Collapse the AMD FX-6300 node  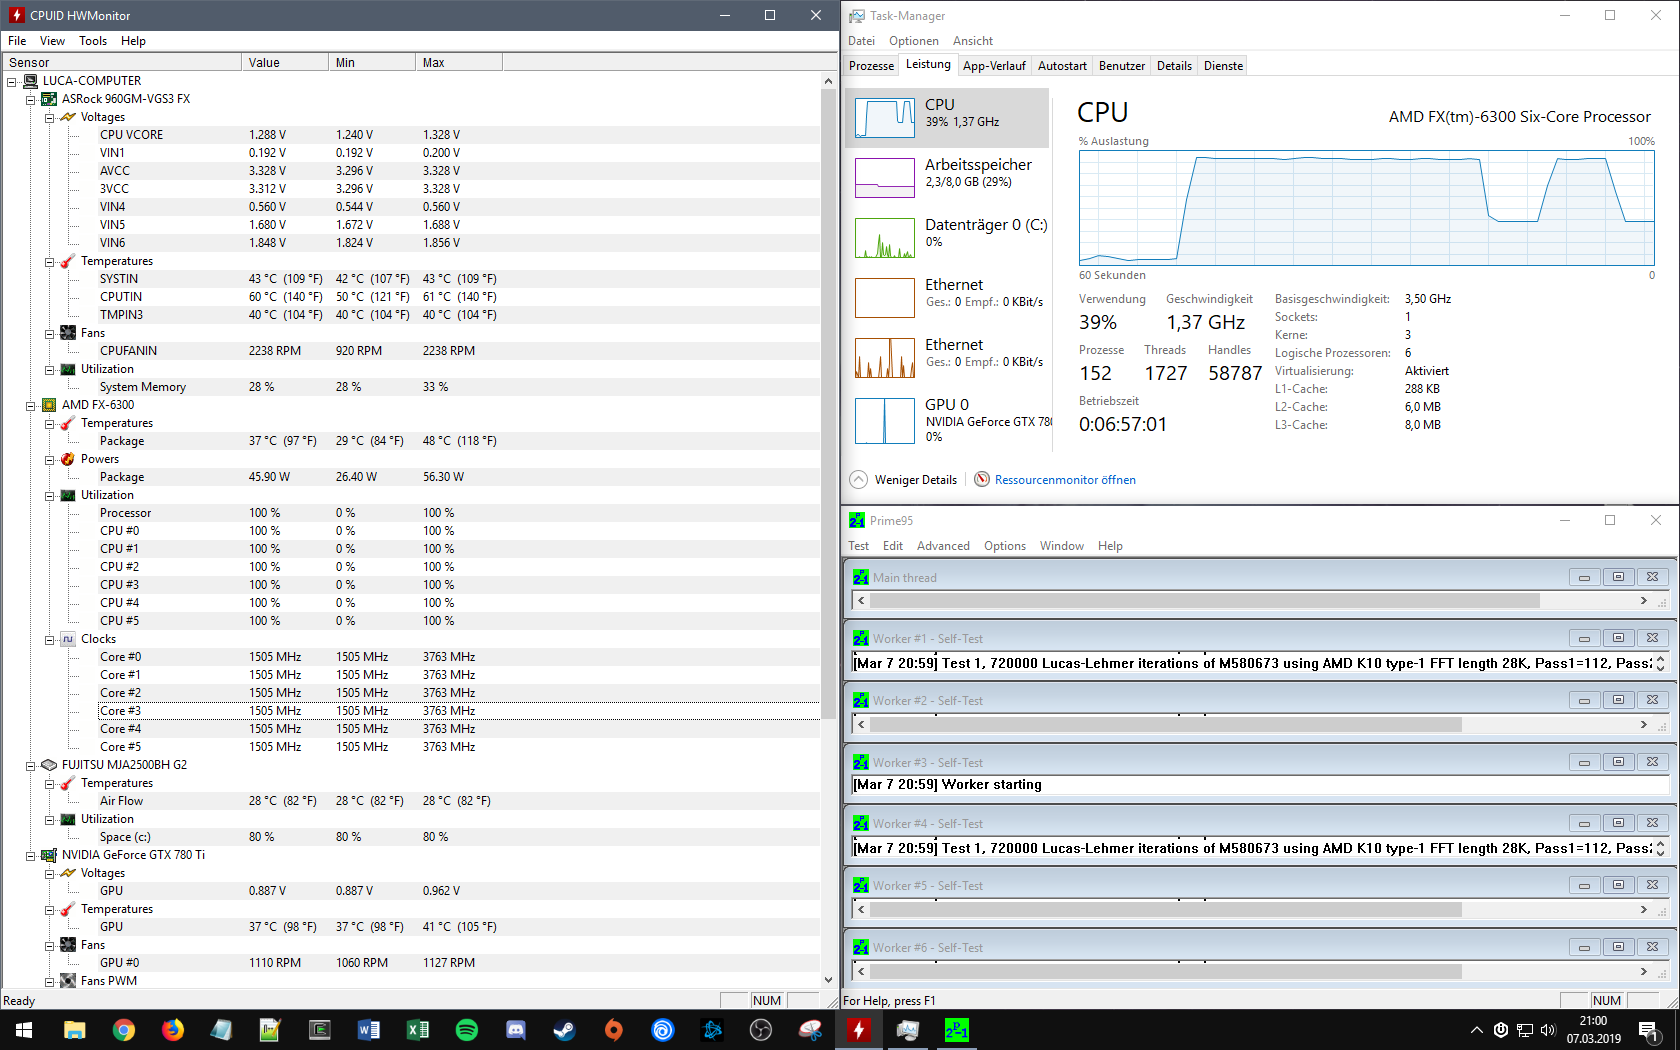pos(31,405)
